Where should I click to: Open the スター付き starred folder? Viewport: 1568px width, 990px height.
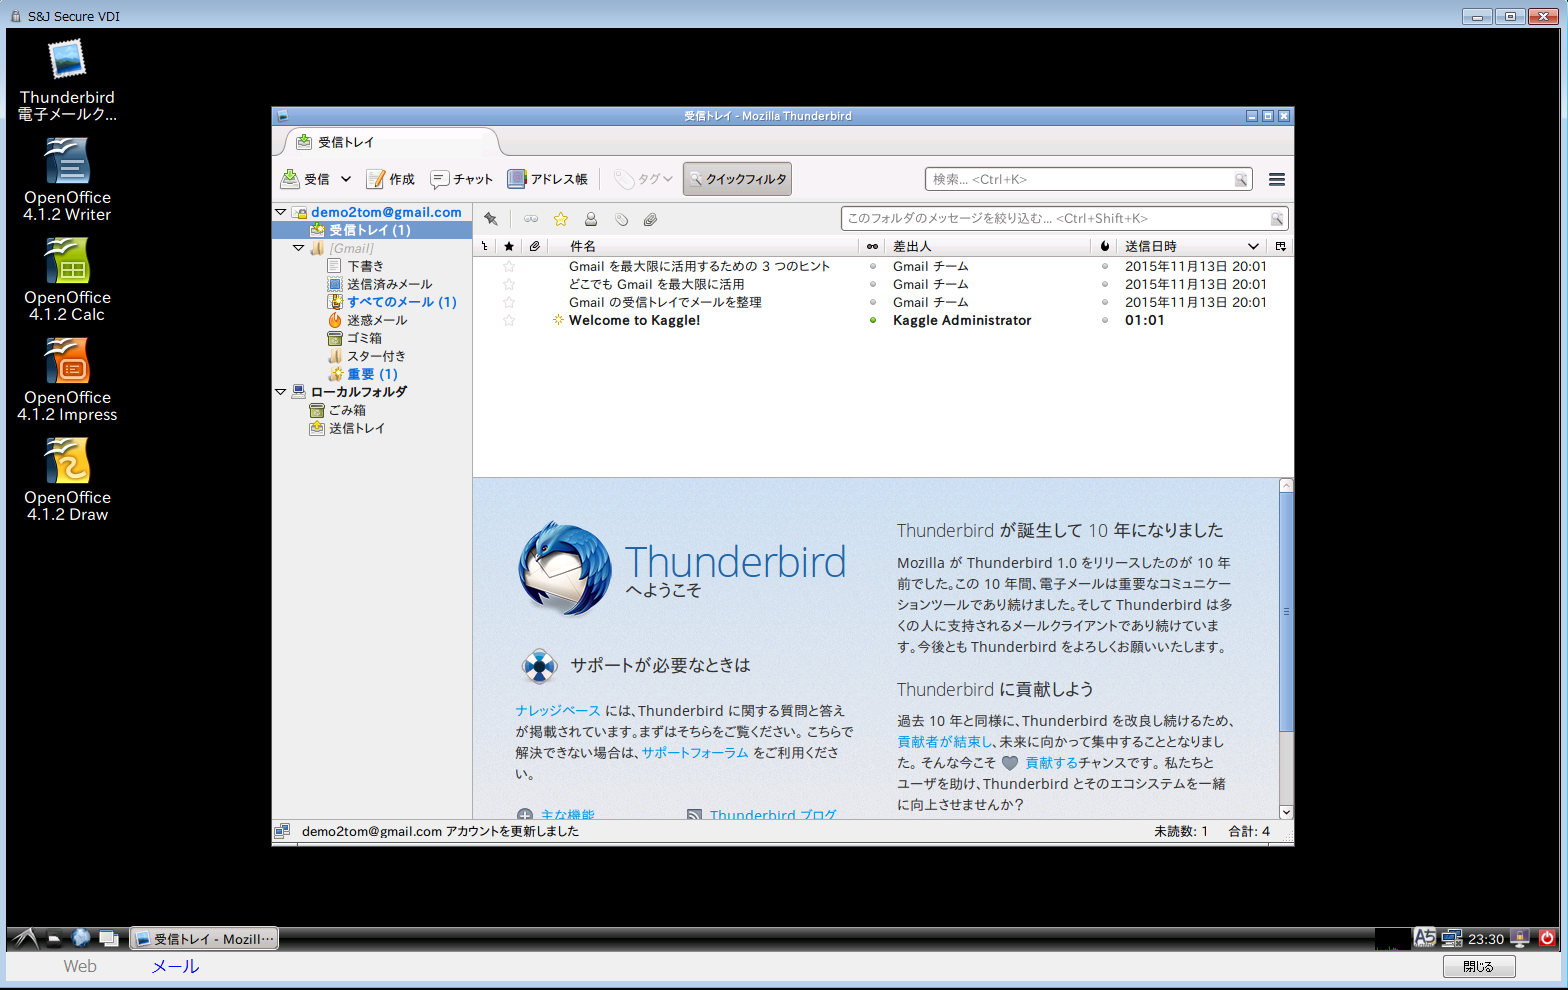point(376,356)
